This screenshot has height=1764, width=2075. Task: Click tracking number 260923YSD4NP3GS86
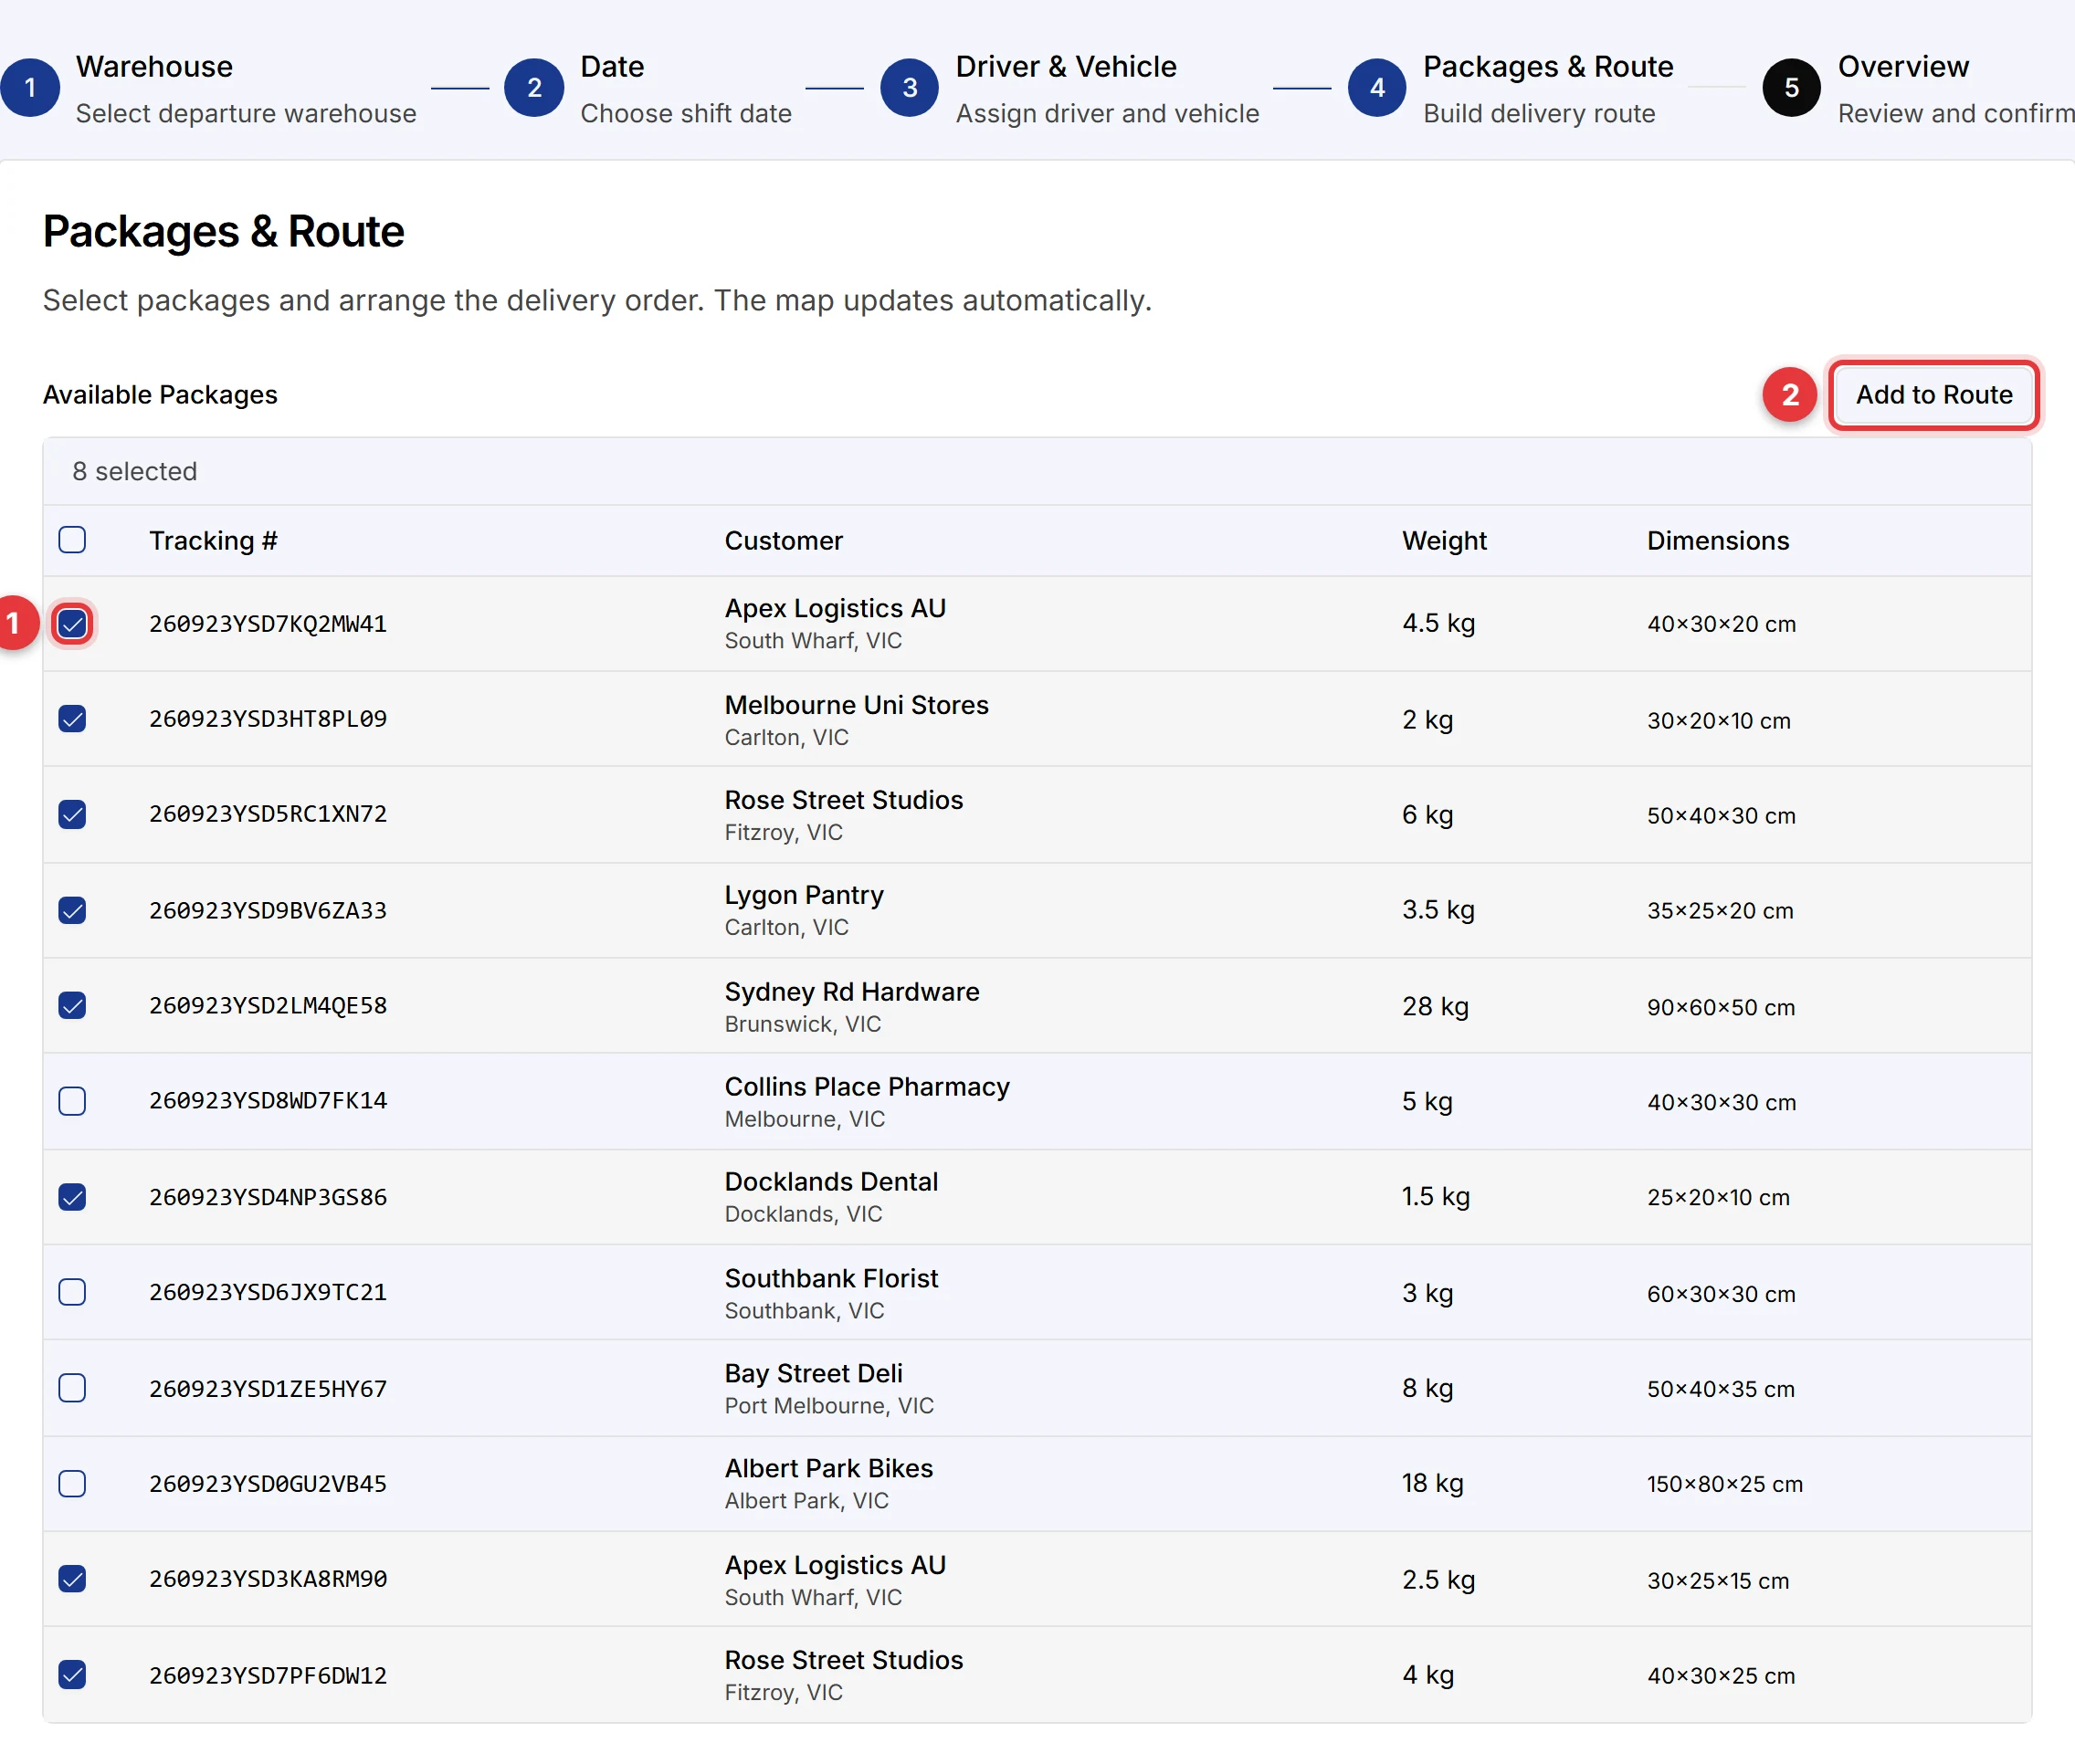click(268, 1198)
